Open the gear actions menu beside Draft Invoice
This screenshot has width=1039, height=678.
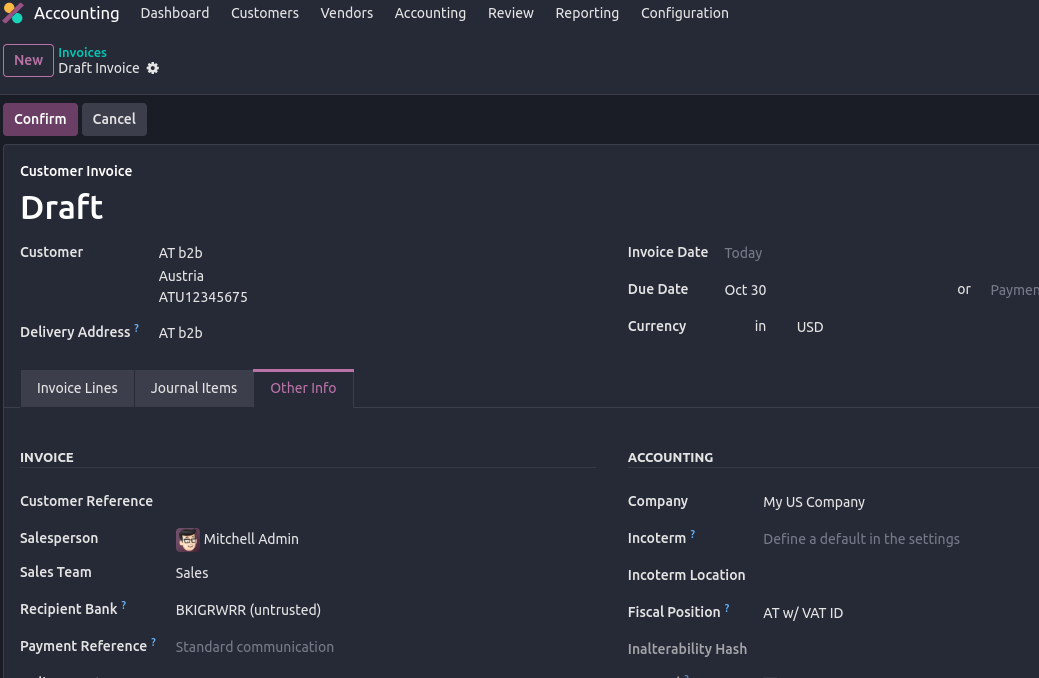pos(153,68)
